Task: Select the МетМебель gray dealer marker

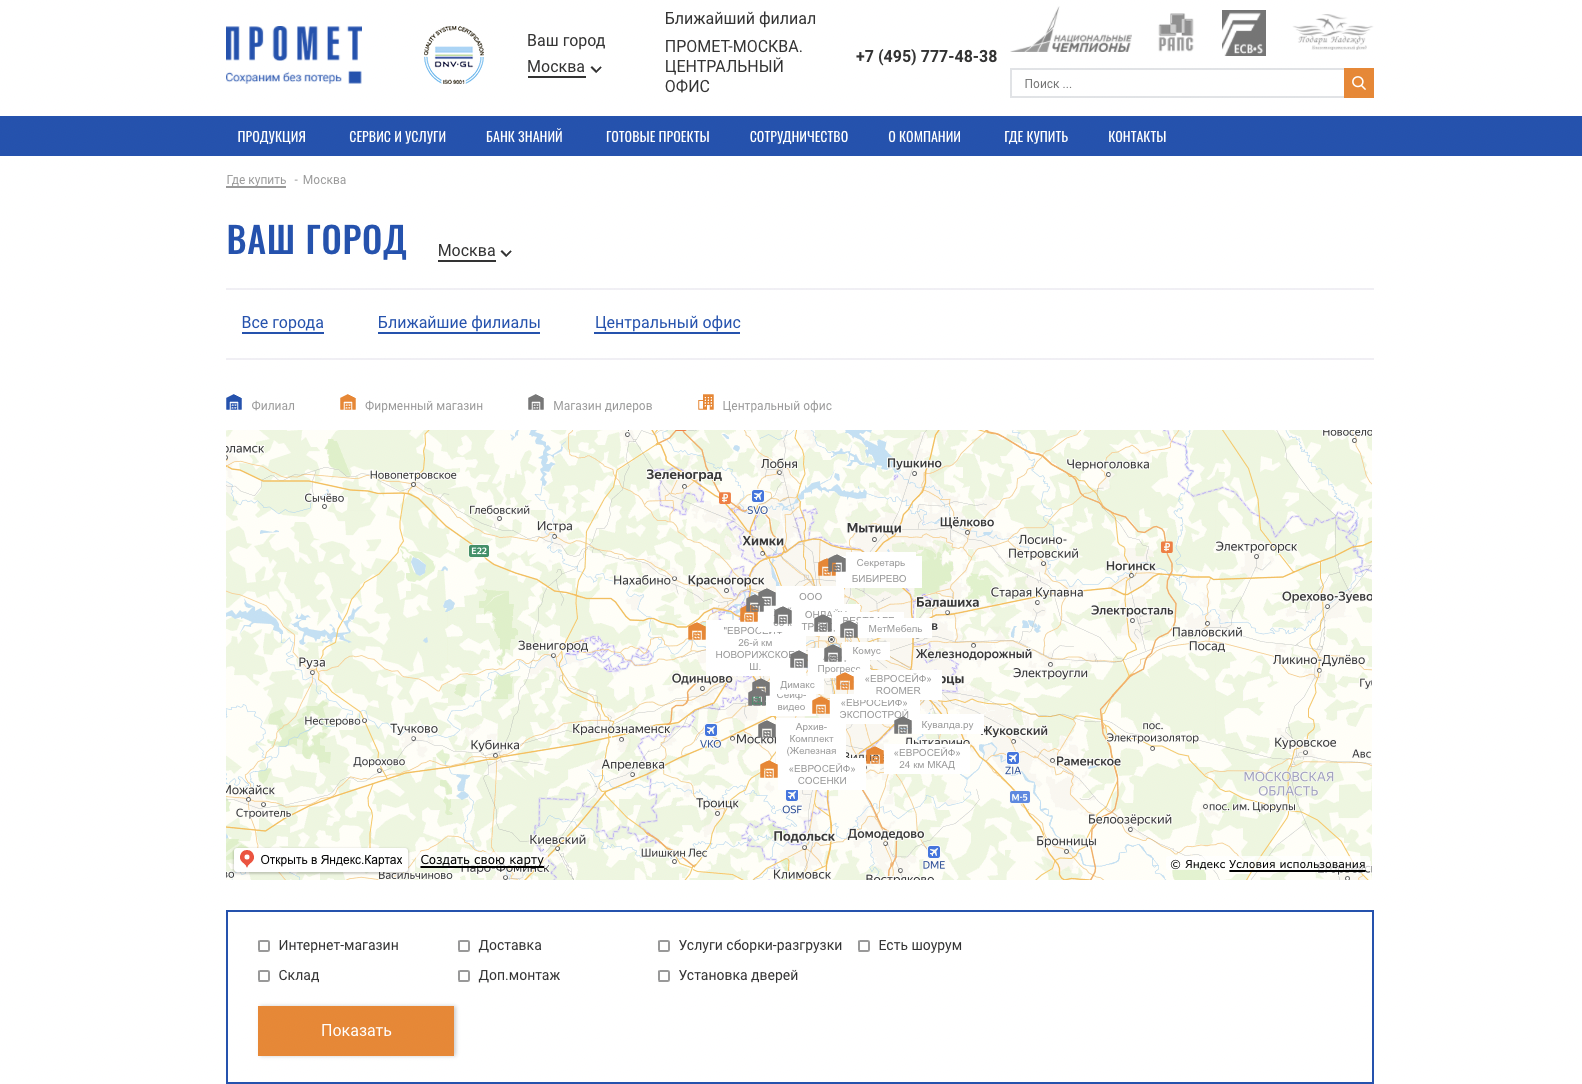Action: coord(849,630)
